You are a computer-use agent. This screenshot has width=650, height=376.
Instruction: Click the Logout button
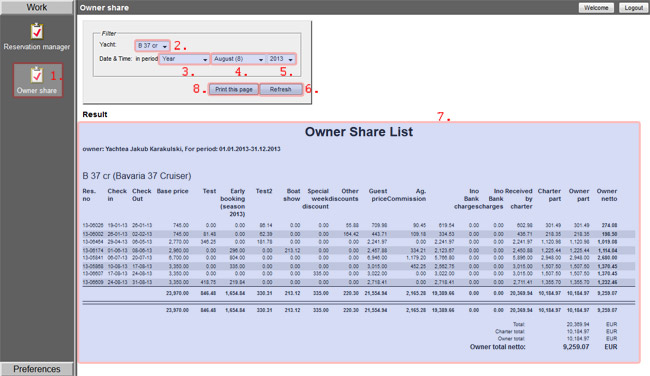(x=633, y=8)
